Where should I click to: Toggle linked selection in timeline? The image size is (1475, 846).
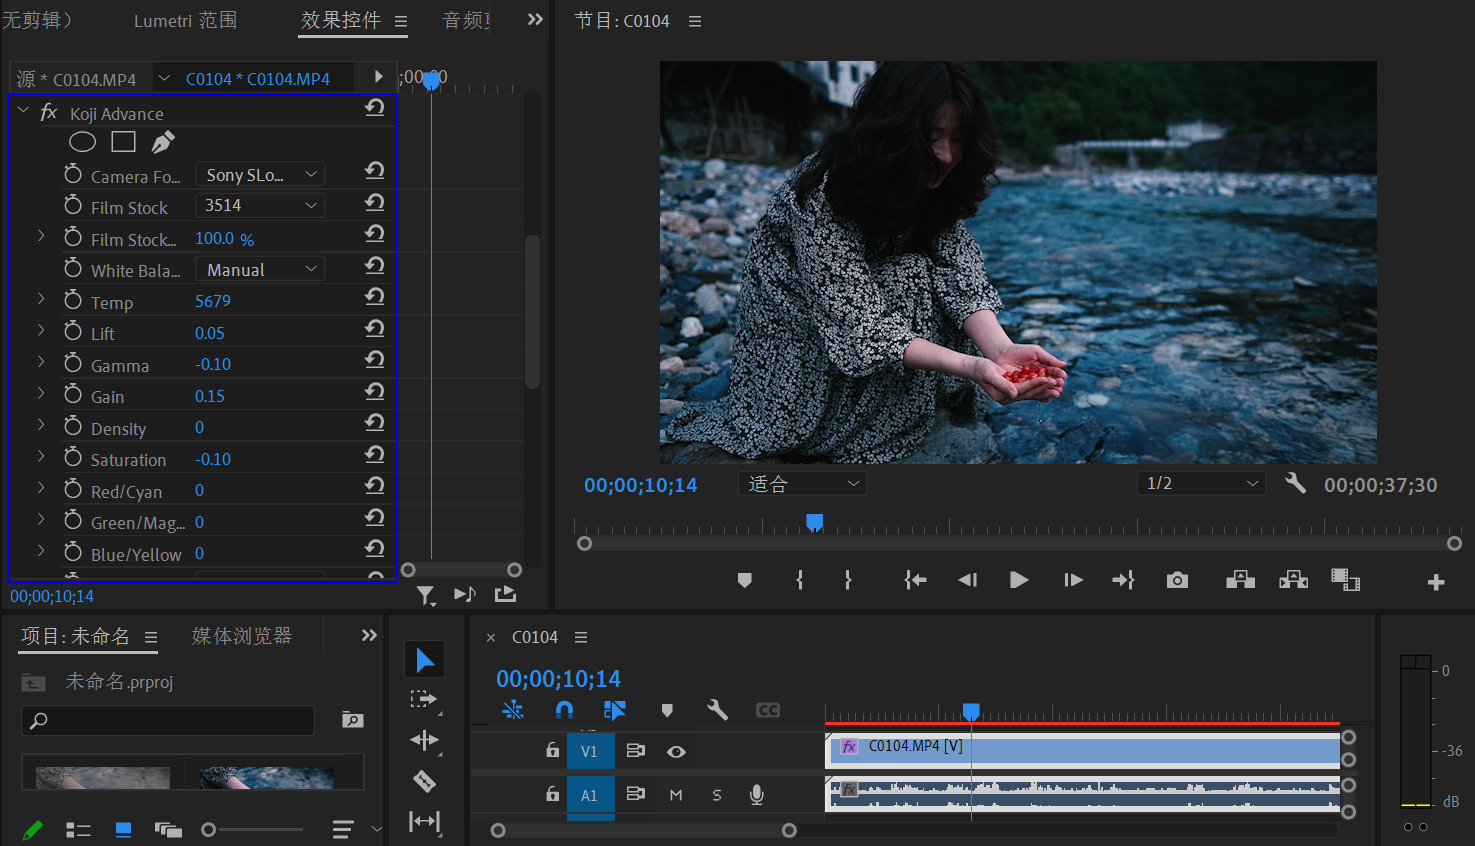pyautogui.click(x=615, y=710)
